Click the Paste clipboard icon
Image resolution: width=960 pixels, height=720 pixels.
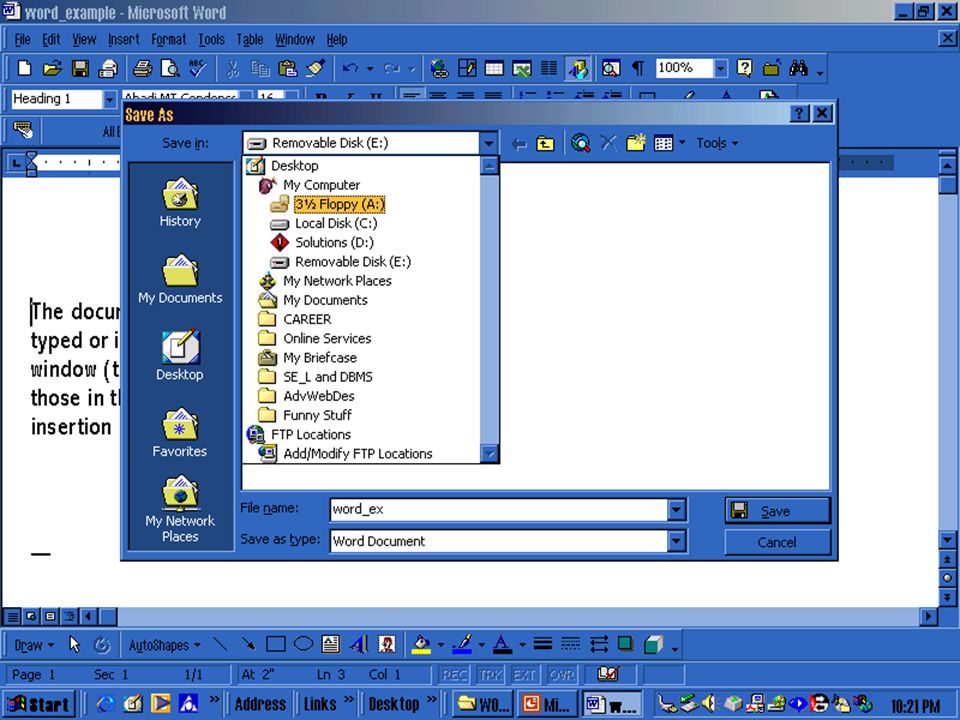[287, 68]
